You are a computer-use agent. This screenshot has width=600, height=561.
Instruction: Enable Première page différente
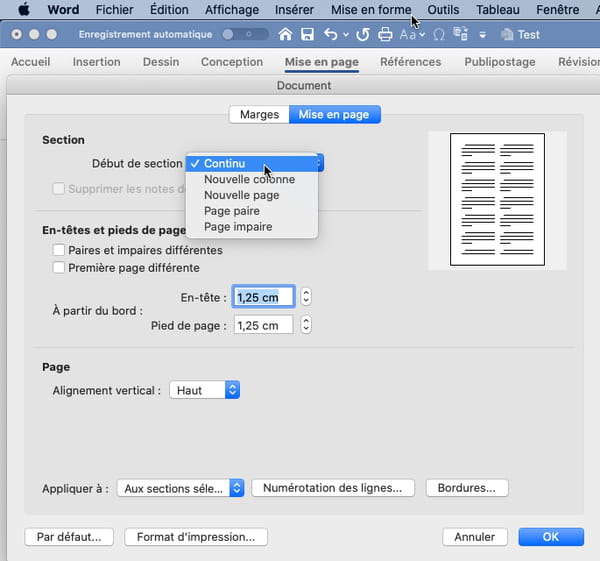coord(59,267)
